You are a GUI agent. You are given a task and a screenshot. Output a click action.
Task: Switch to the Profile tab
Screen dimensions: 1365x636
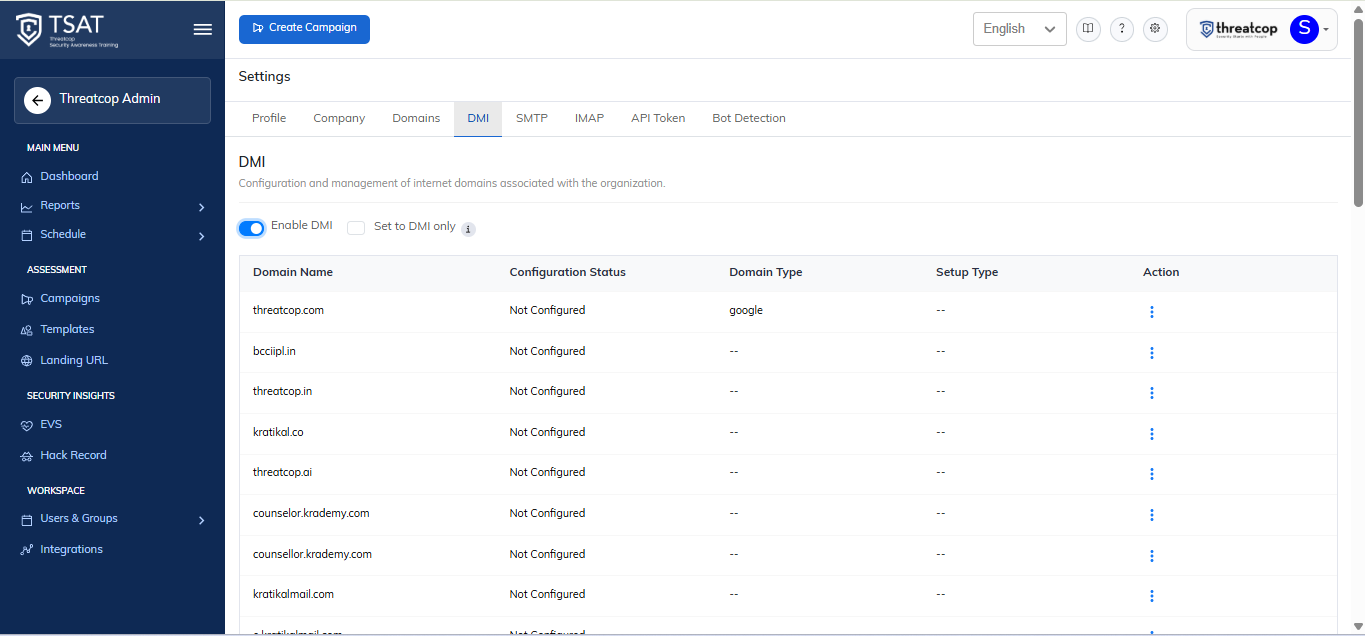[x=269, y=118]
